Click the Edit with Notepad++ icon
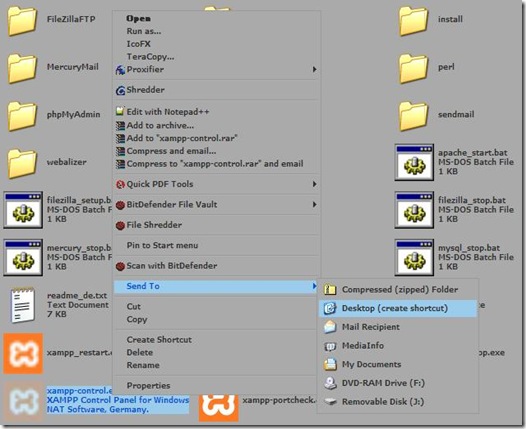526x429 pixels. pyautogui.click(x=120, y=111)
